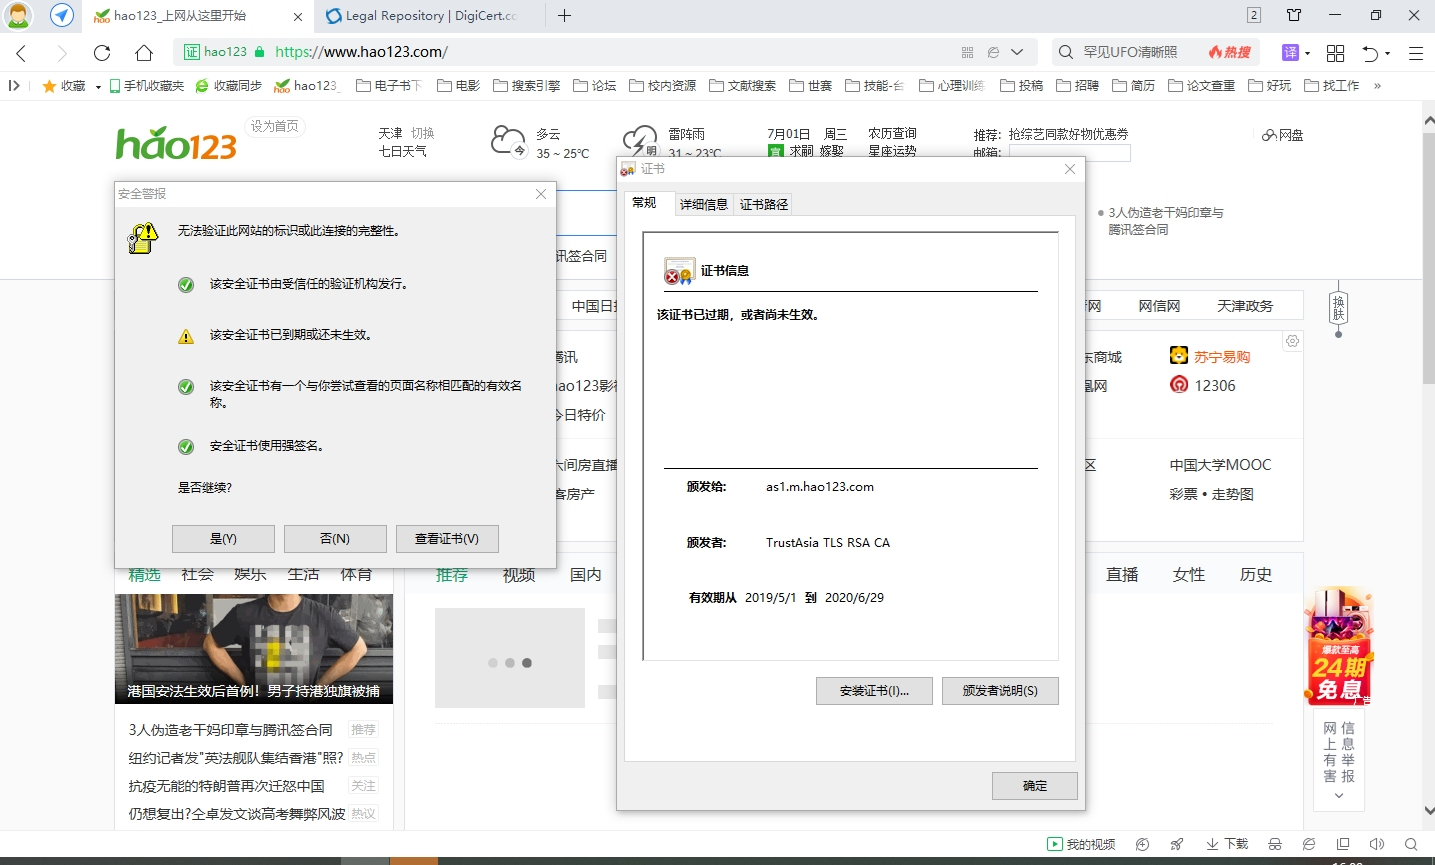Open the 搜索引擎 bookmarks folder
Image resolution: width=1435 pixels, height=865 pixels.
(x=527, y=86)
